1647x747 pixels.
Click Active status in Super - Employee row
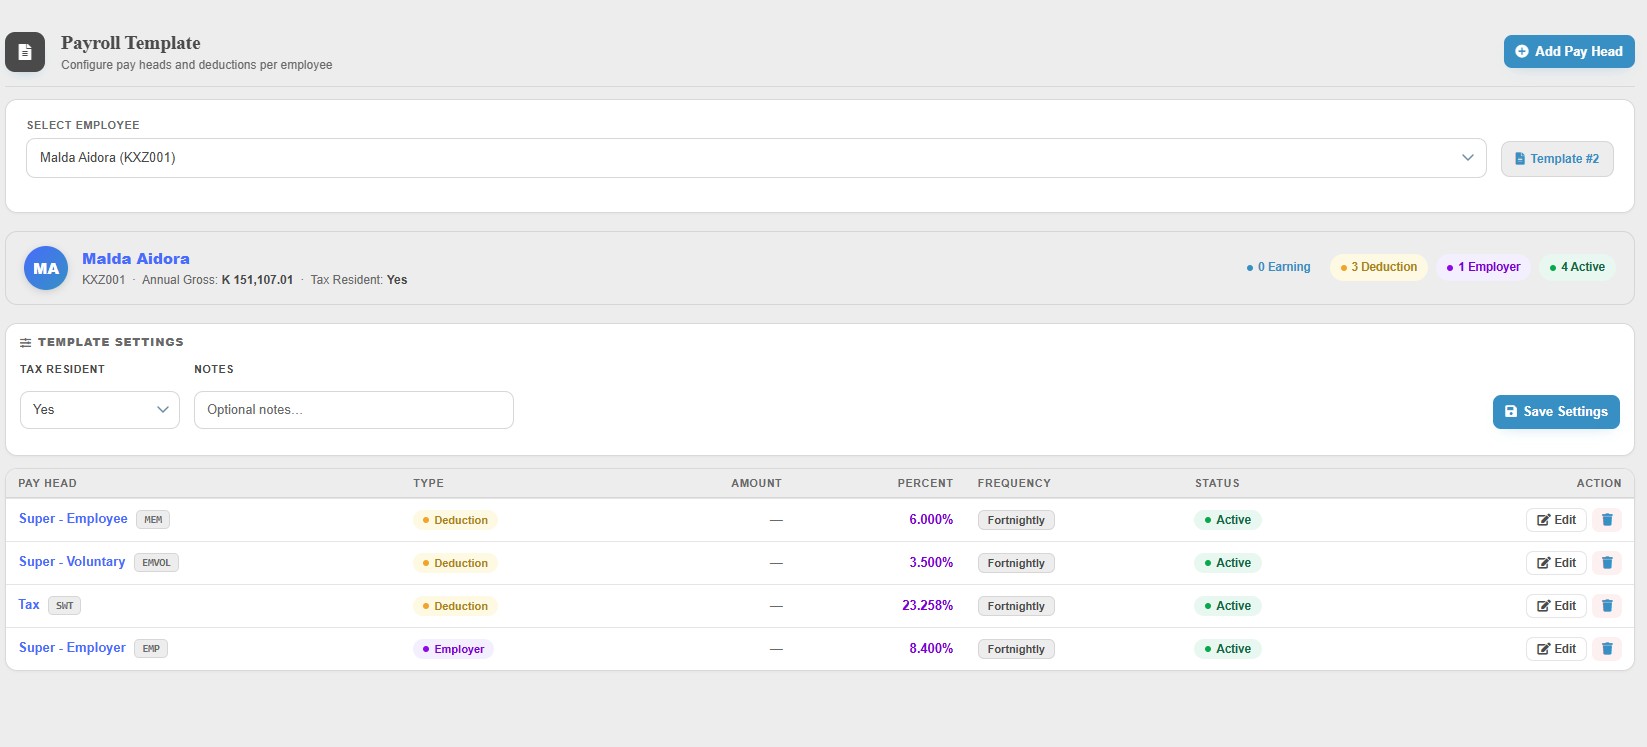(1228, 520)
